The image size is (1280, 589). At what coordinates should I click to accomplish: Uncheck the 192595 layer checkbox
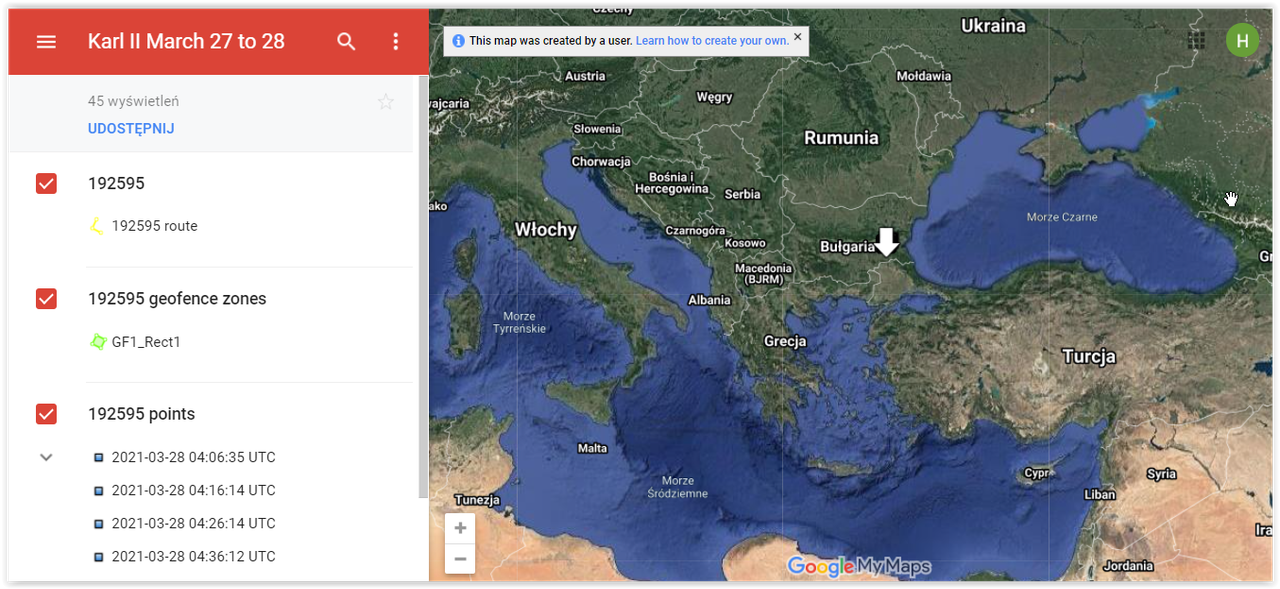46,183
